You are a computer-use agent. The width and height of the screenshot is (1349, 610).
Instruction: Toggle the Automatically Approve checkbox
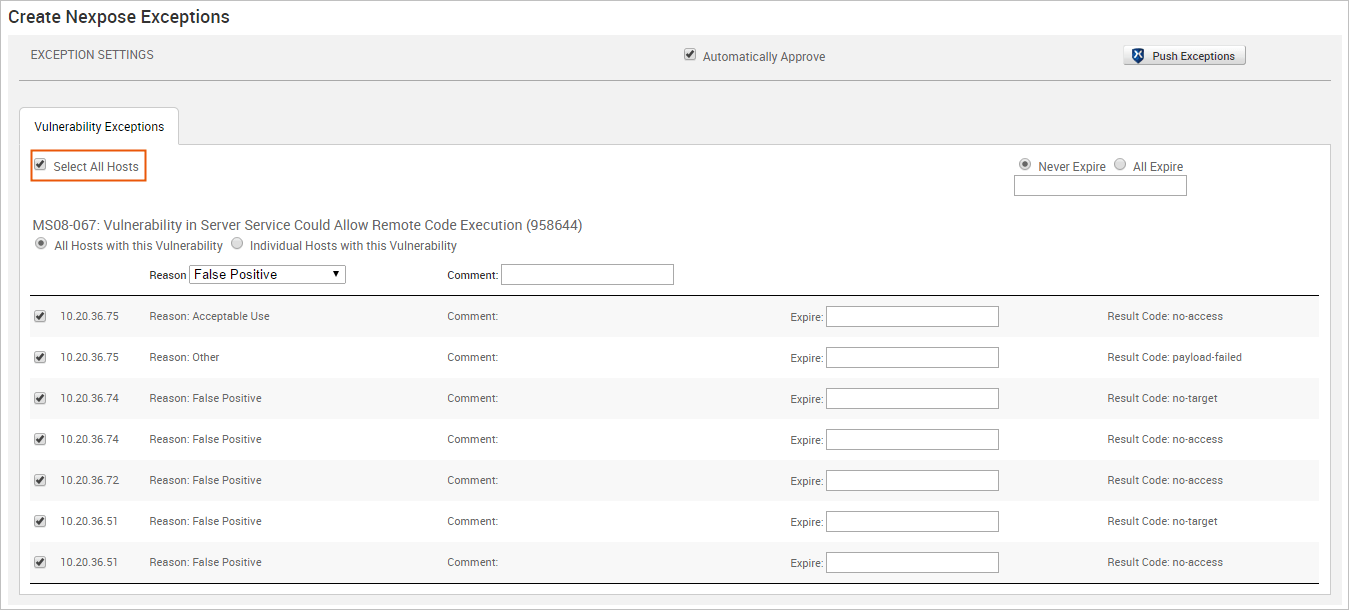click(690, 55)
